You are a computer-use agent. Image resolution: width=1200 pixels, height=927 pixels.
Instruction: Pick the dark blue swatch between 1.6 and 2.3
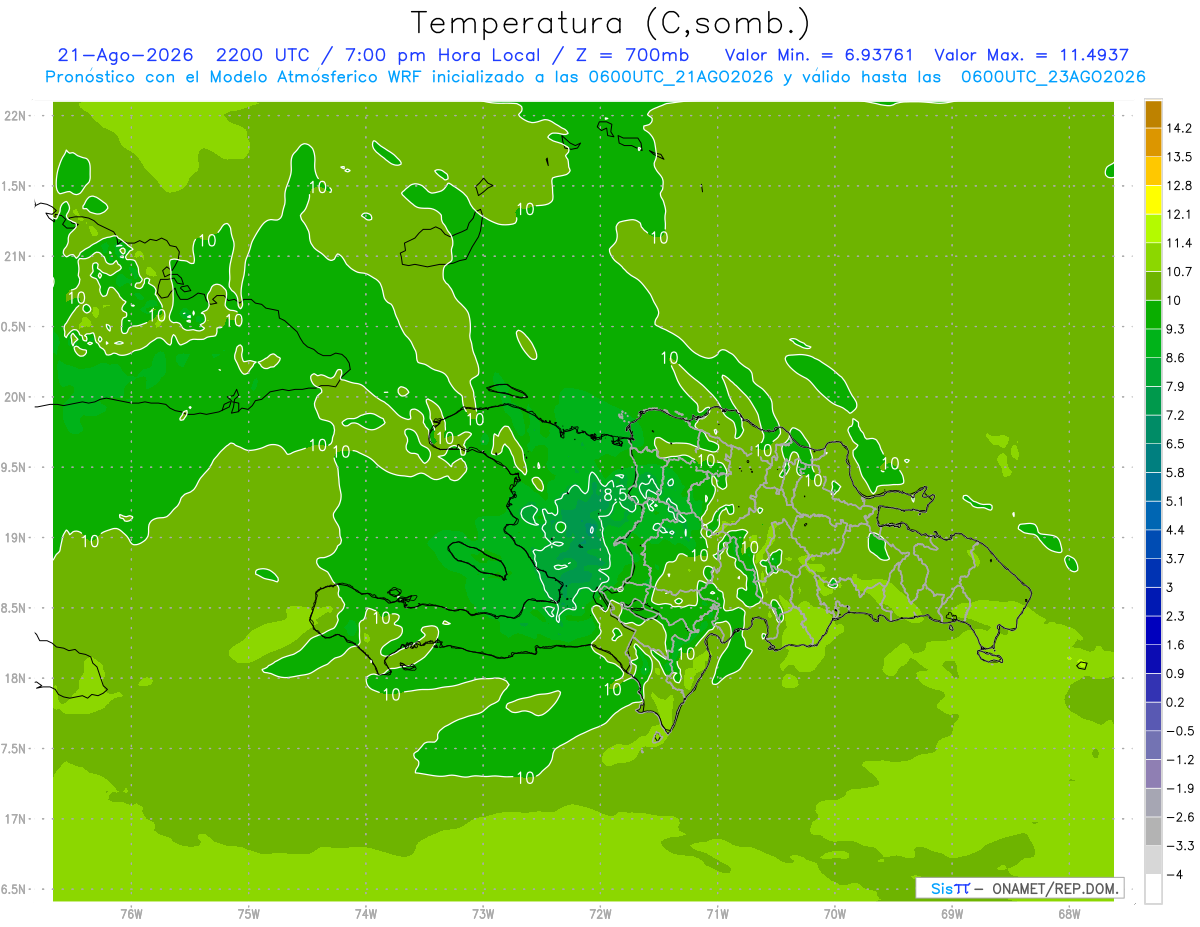pos(1153,630)
